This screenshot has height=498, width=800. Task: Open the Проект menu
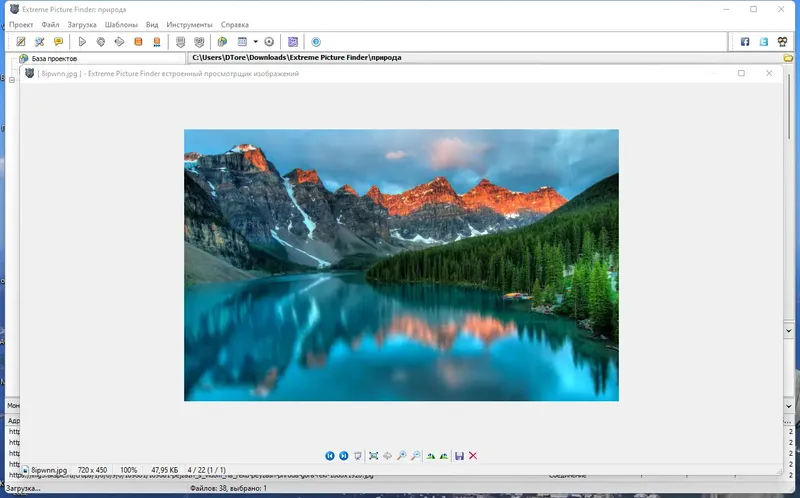tap(21, 24)
